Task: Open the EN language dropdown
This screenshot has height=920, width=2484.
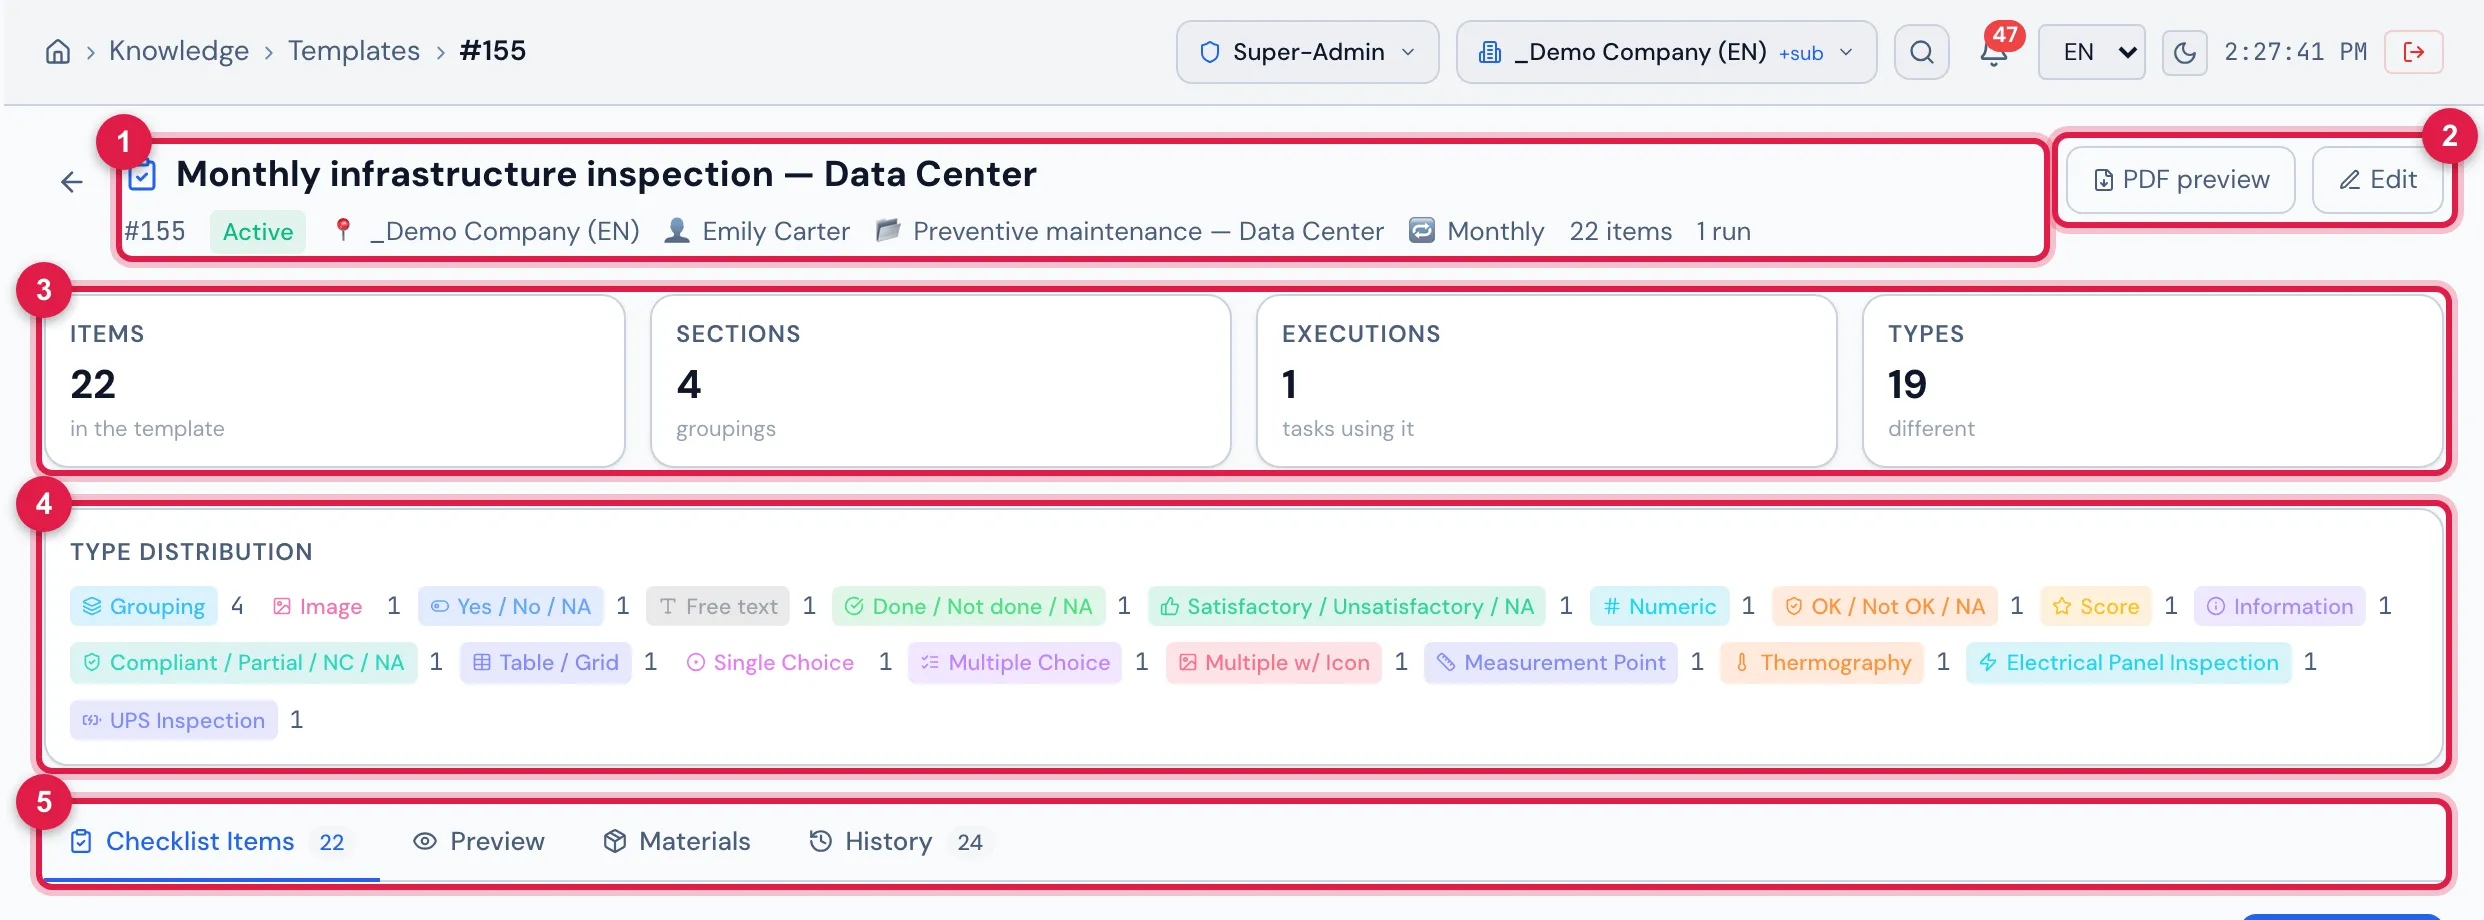Action: pos(2092,52)
